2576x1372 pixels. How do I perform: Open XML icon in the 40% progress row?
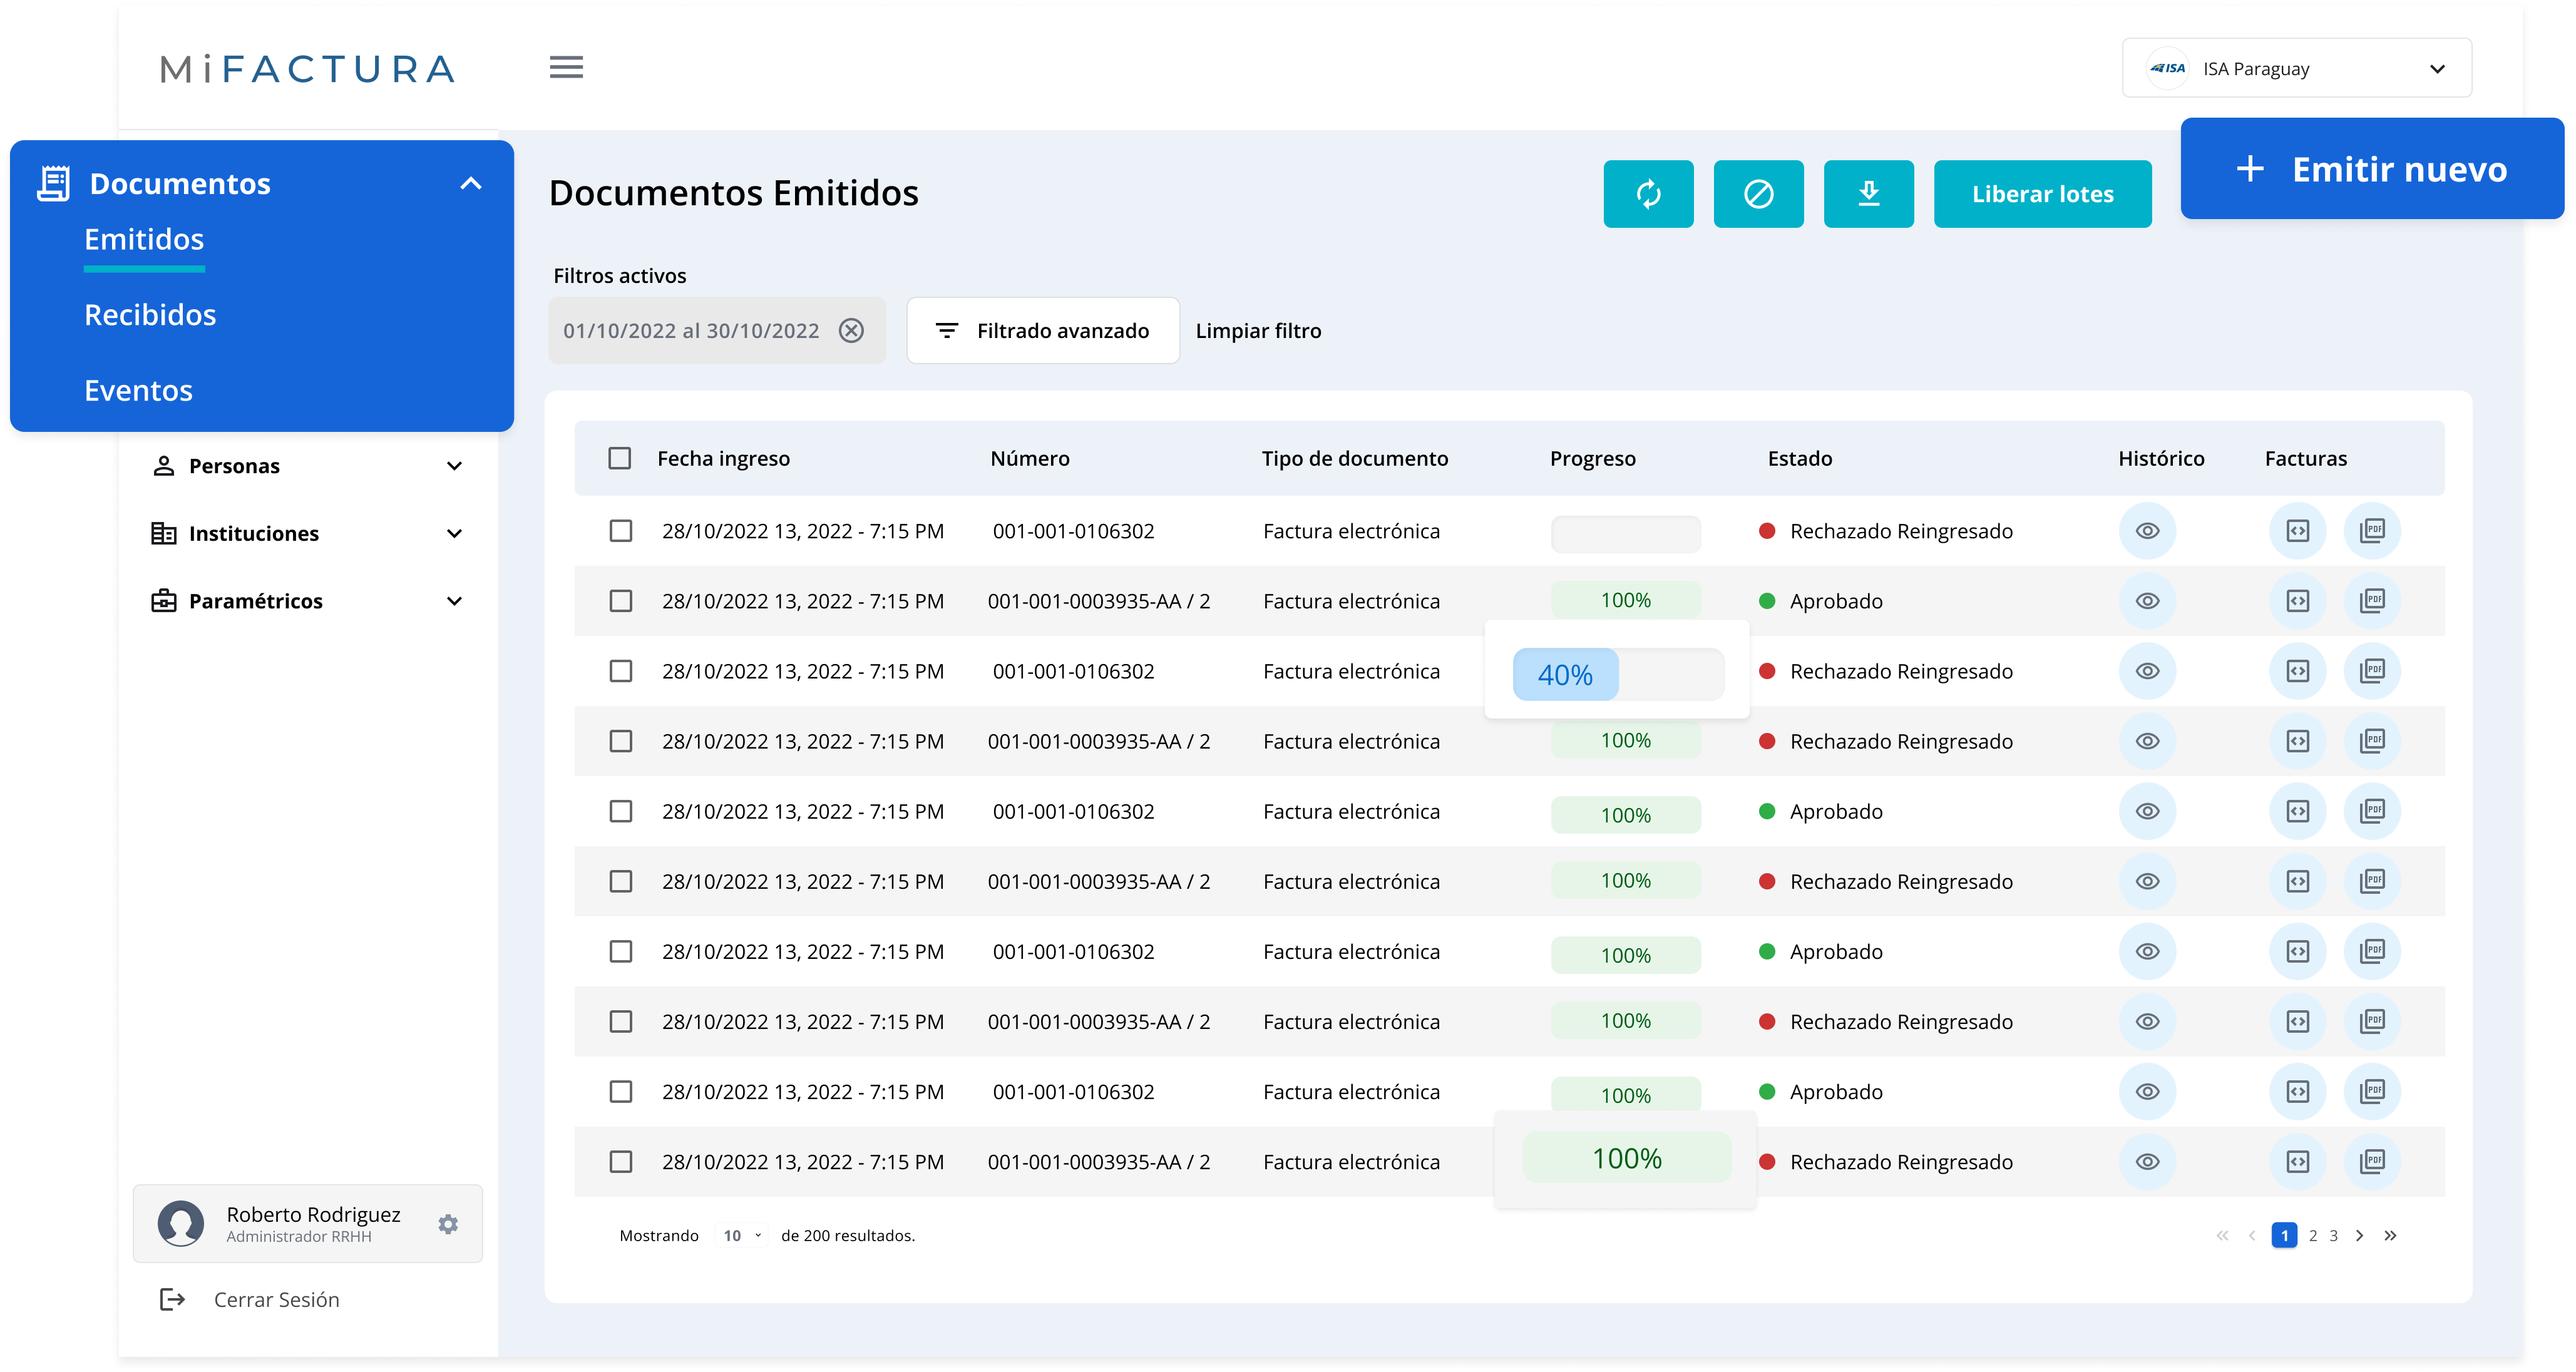click(2298, 671)
